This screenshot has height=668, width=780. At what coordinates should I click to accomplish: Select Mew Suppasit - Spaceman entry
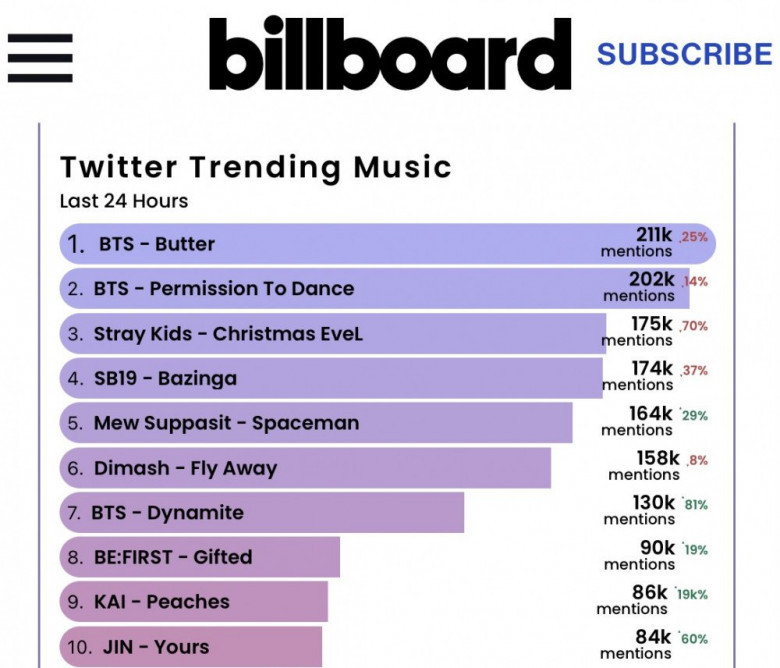(226, 423)
